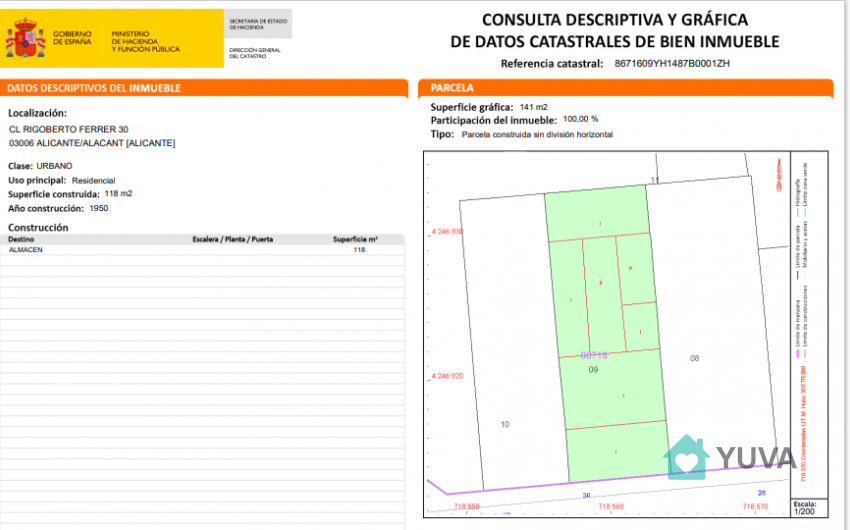Select the ALMACEN row in Construcción table
Viewport: 850px width, 530px height.
point(200,250)
